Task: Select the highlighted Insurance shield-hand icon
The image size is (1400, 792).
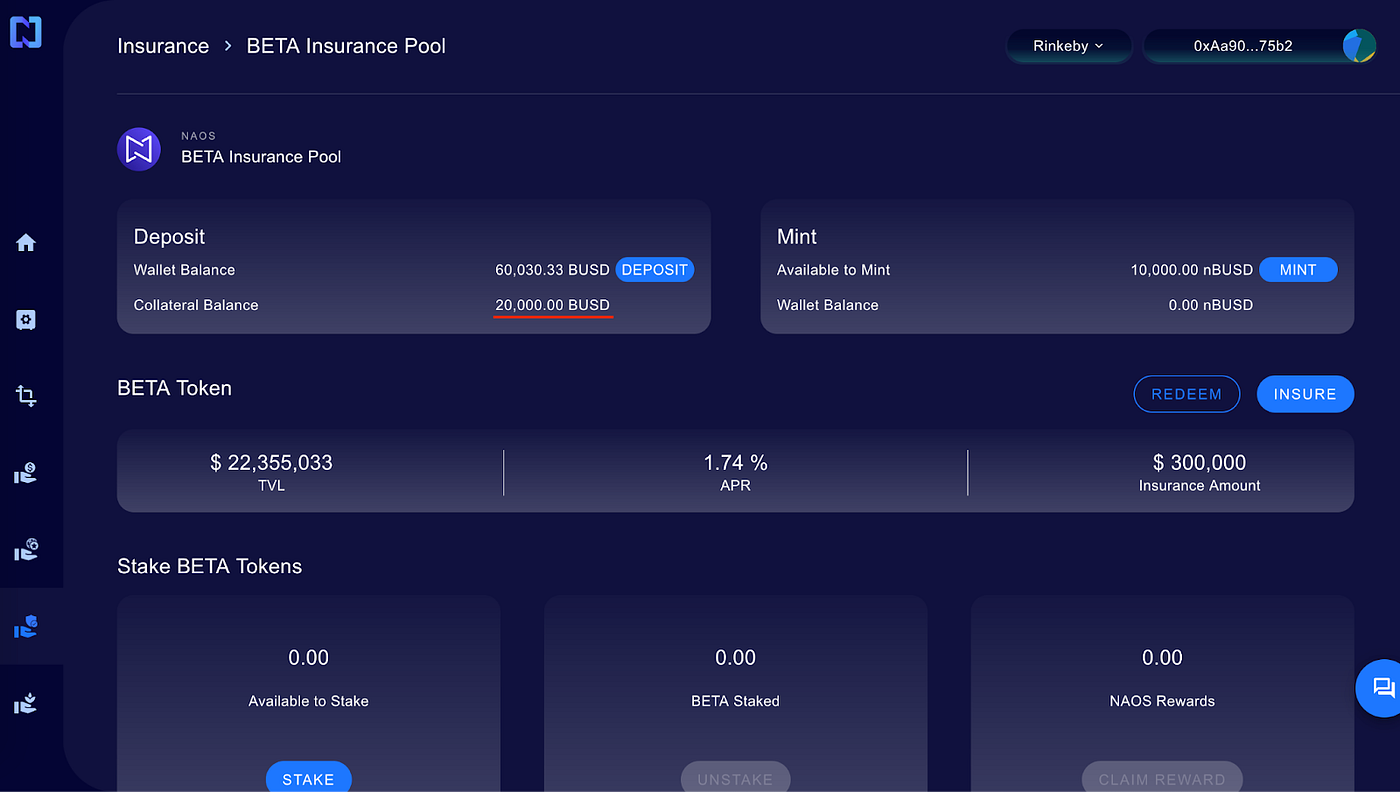Action: click(x=26, y=627)
